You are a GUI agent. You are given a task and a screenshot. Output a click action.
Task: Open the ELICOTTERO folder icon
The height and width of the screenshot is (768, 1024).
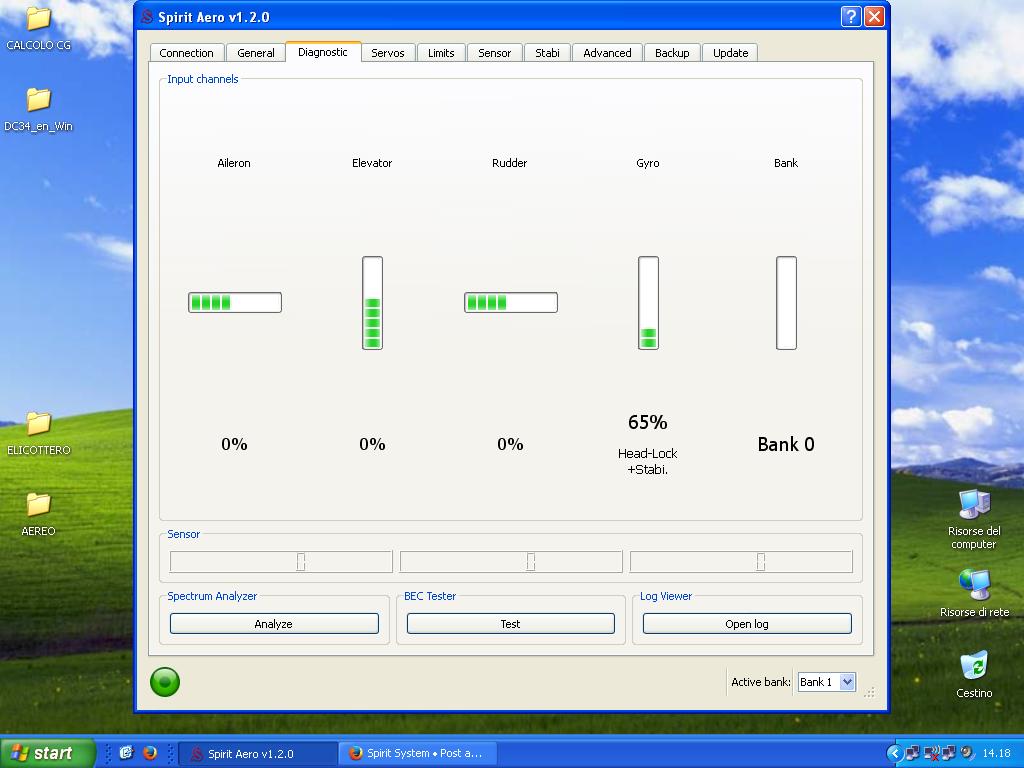38,424
